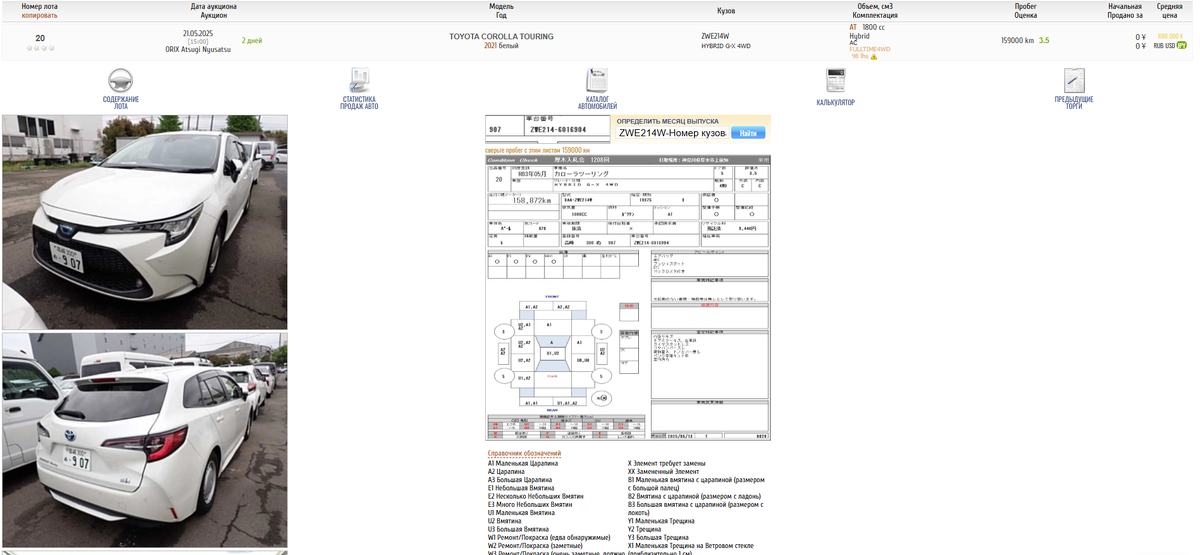Image resolution: width=1200 pixels, height=555 pixels.
Task: Open the Каталог автомобилей icon
Action: pyautogui.click(x=597, y=81)
